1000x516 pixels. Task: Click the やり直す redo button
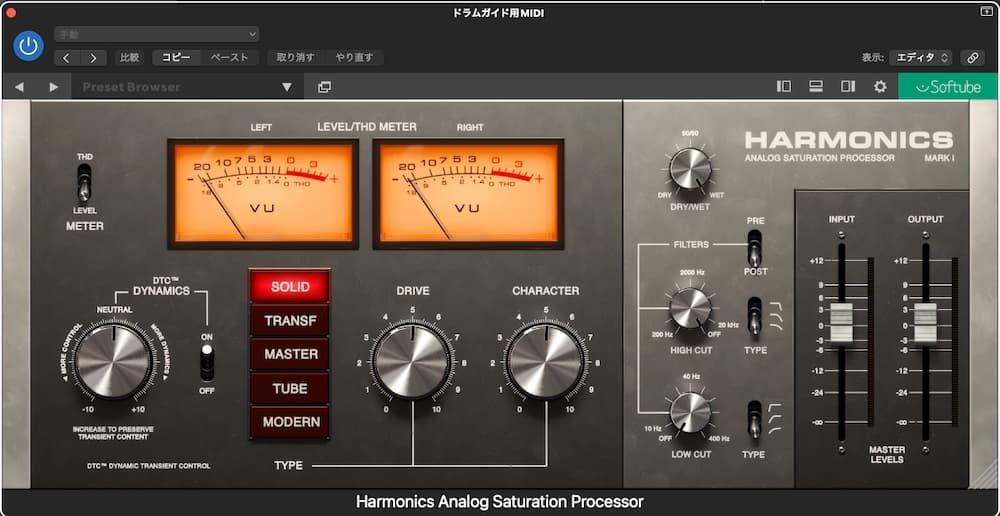(x=354, y=57)
